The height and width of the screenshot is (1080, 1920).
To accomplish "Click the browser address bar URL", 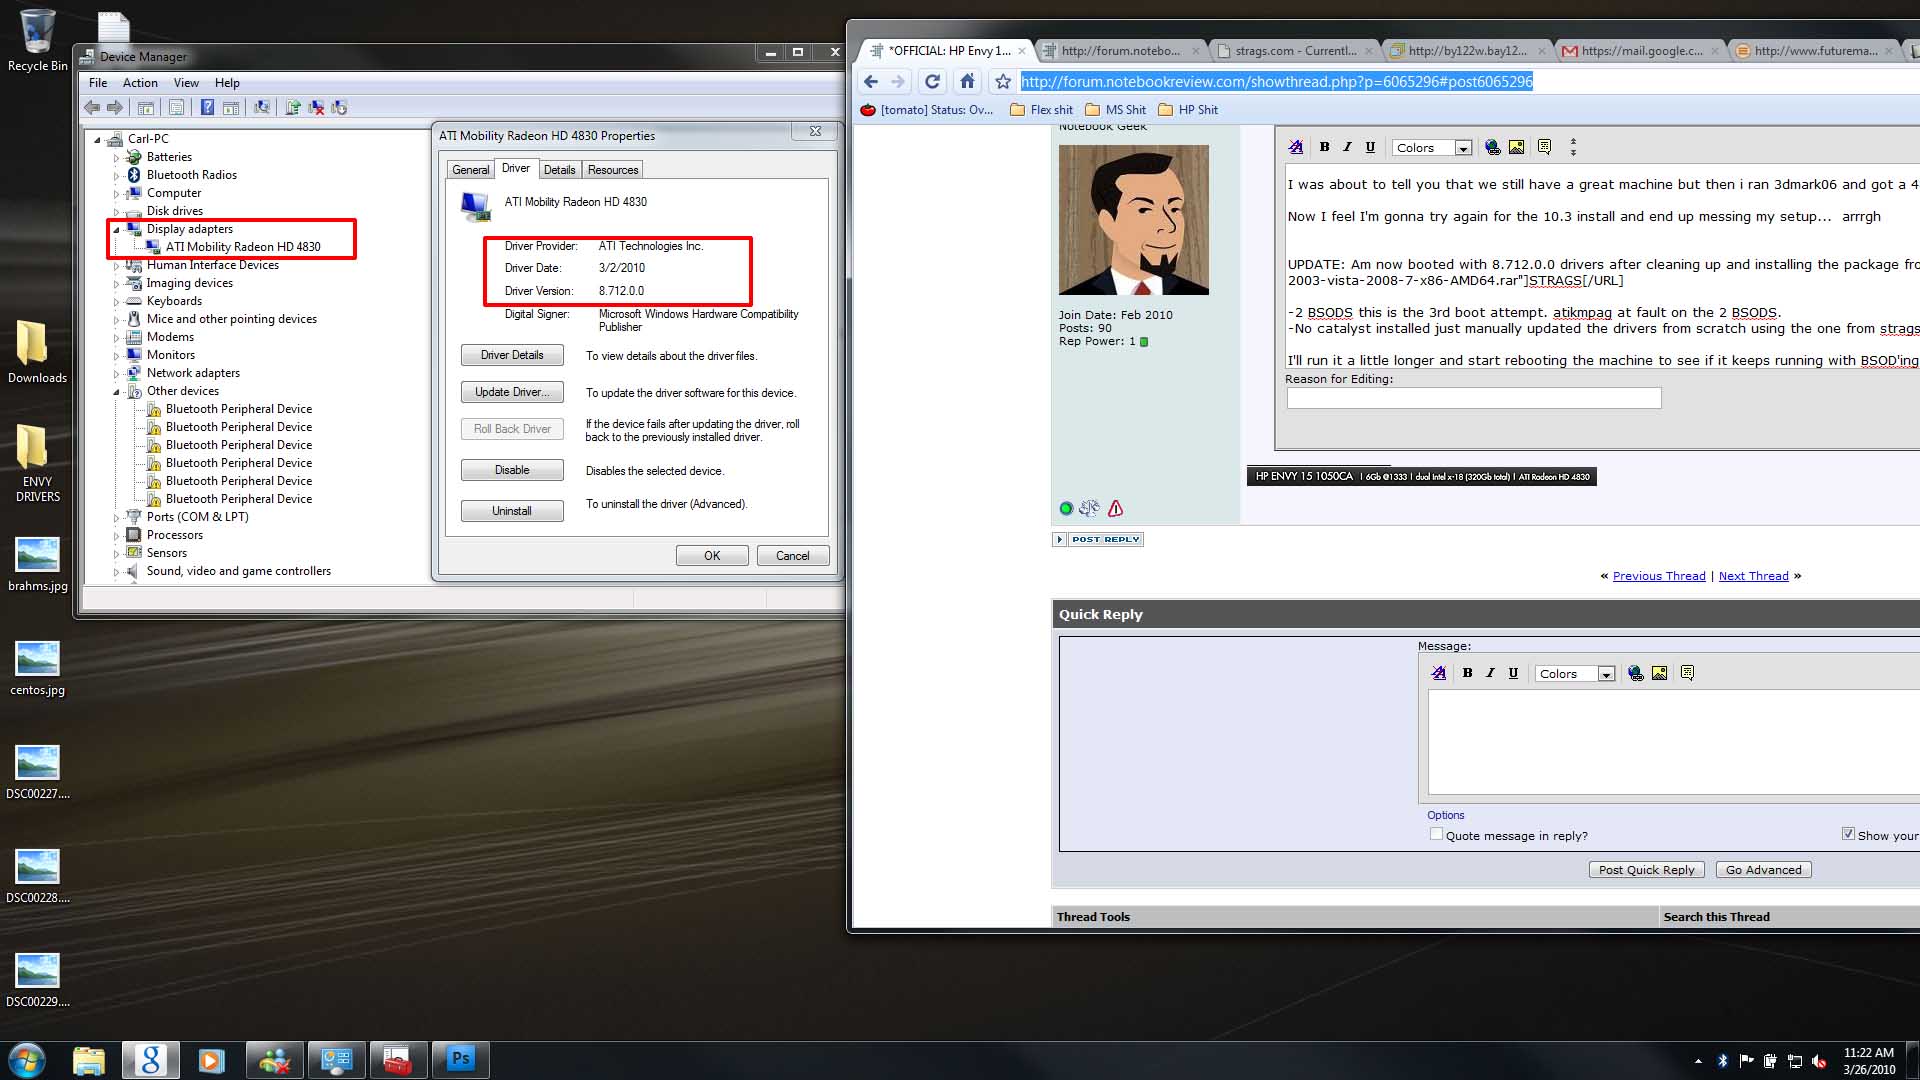I will pos(1276,82).
